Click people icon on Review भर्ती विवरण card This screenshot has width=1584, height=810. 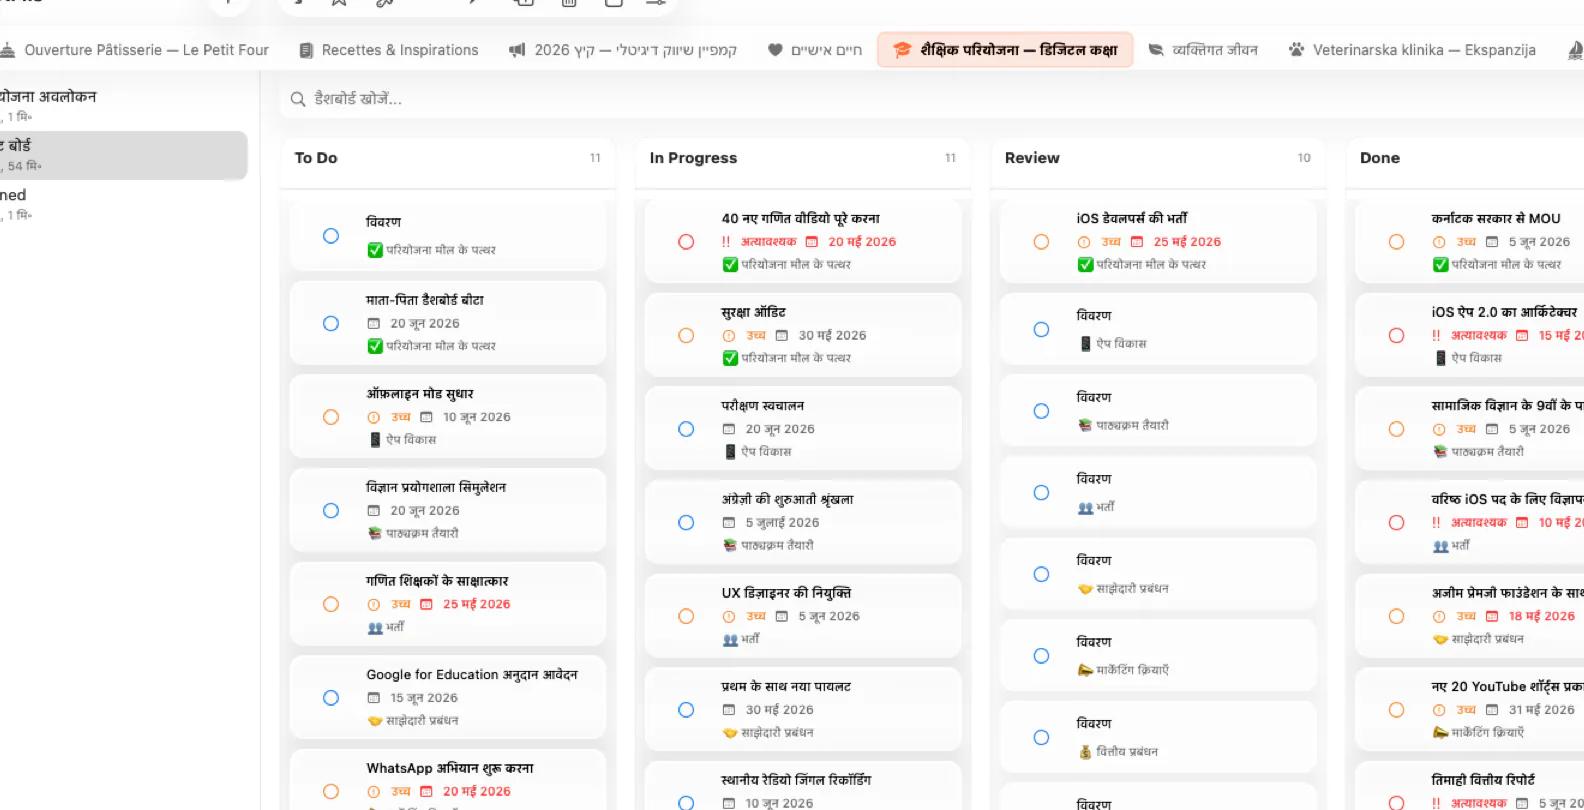click(x=1085, y=508)
